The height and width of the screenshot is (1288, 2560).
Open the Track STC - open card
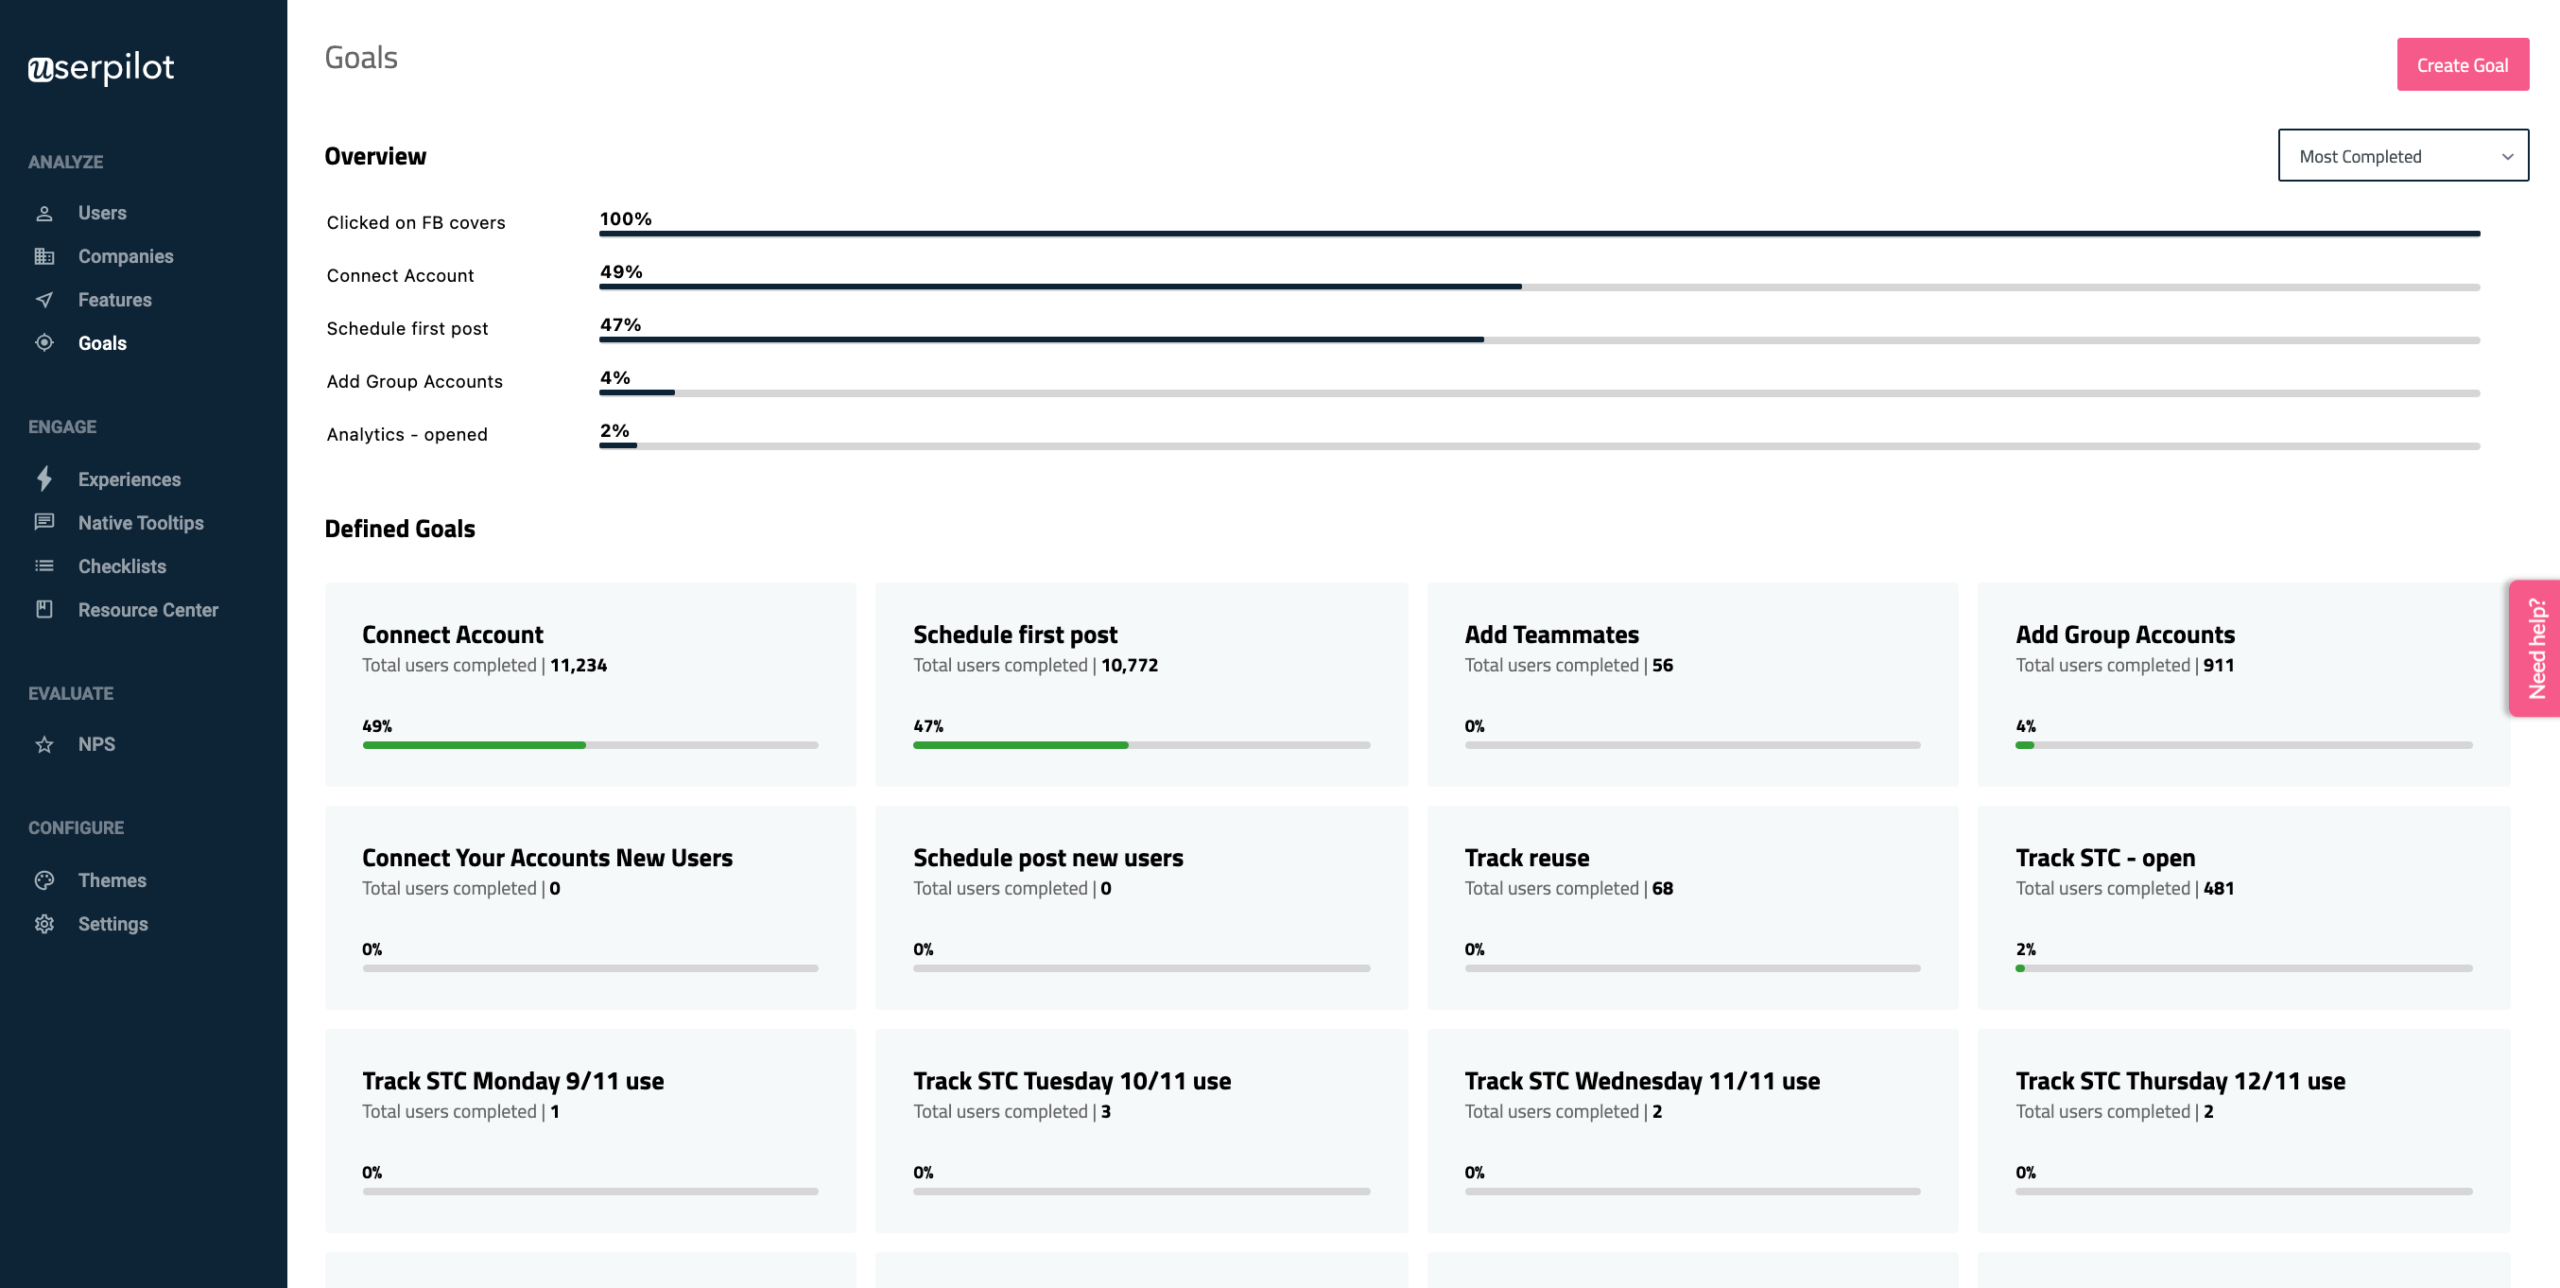tap(2244, 907)
